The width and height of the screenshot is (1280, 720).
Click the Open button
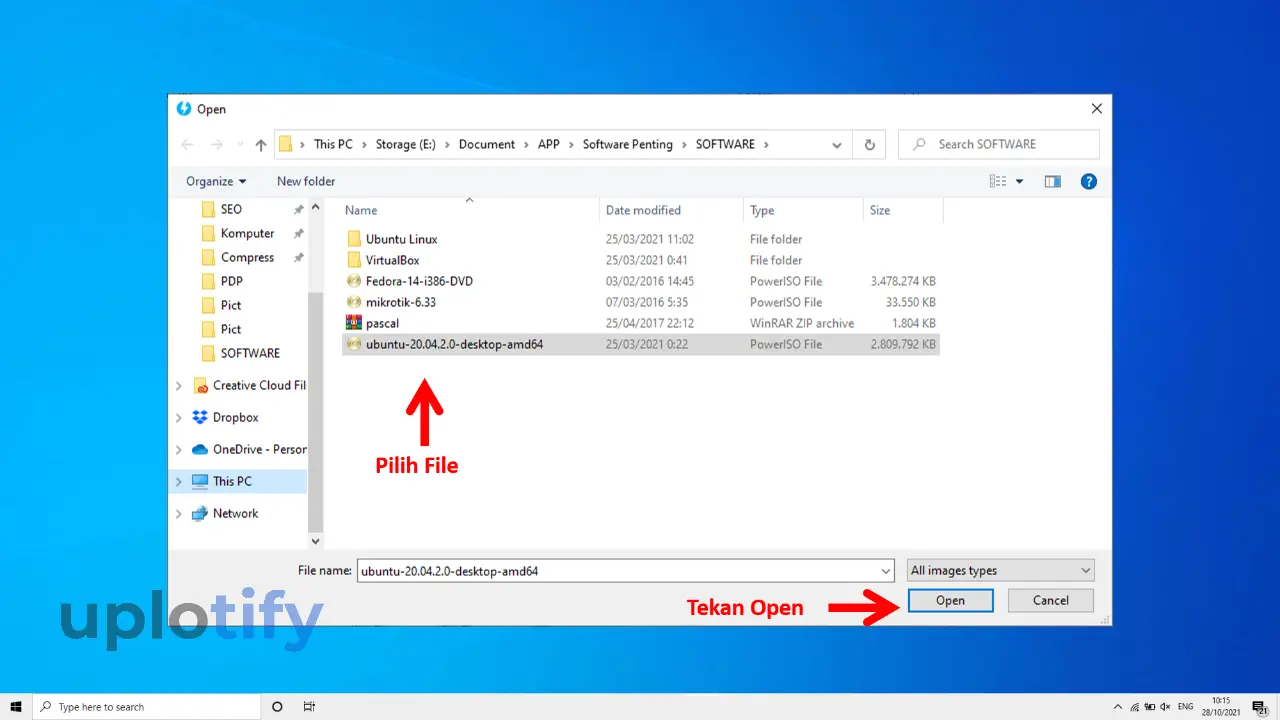point(950,600)
